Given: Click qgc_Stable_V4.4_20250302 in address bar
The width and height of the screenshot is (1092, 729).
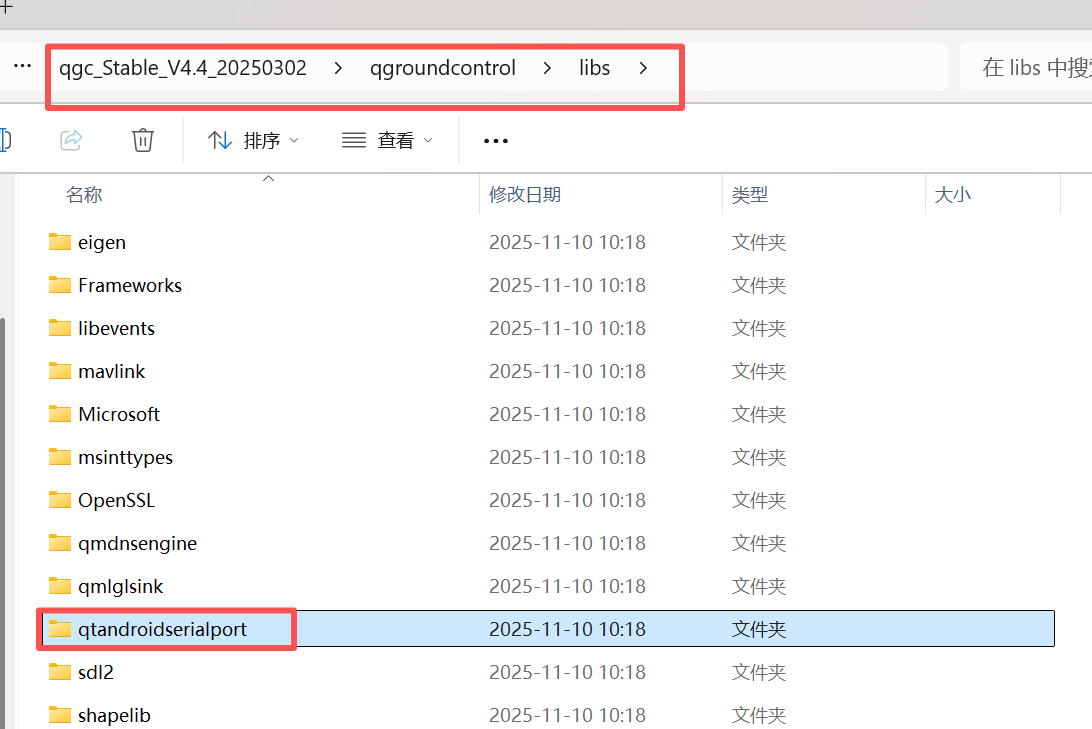Looking at the screenshot, I should (x=182, y=68).
